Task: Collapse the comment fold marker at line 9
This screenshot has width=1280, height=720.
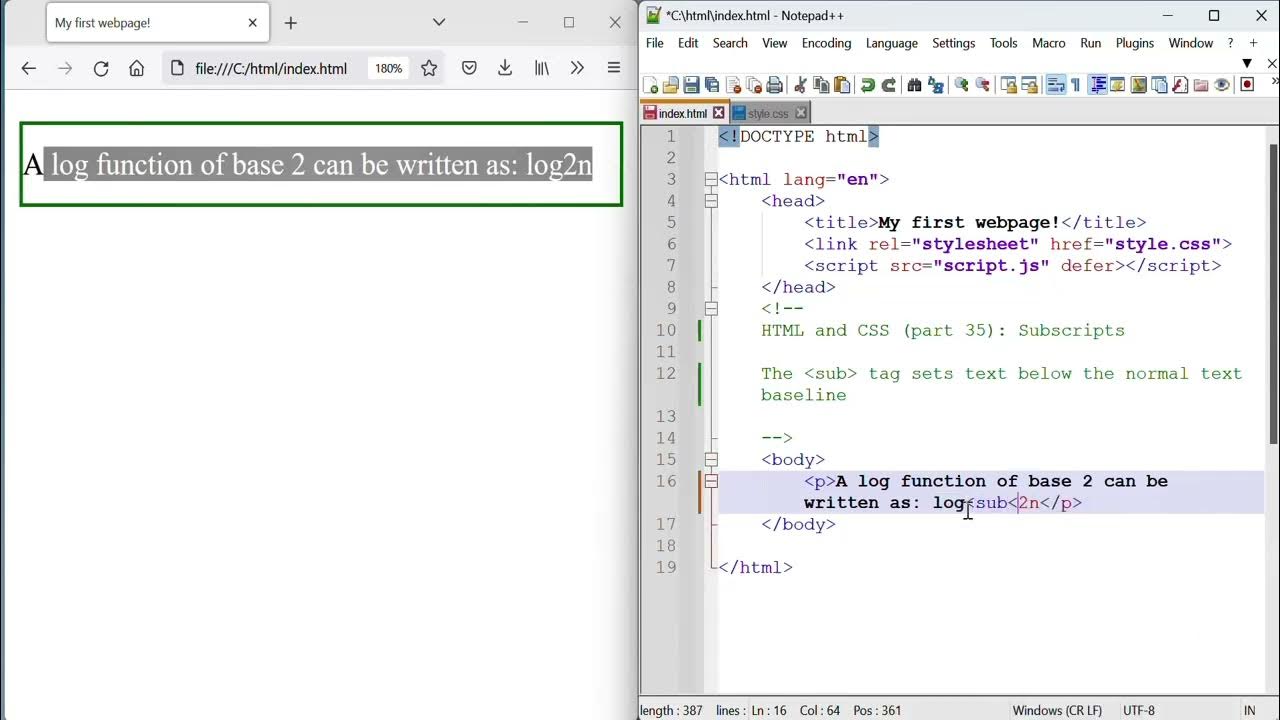Action: point(711,309)
